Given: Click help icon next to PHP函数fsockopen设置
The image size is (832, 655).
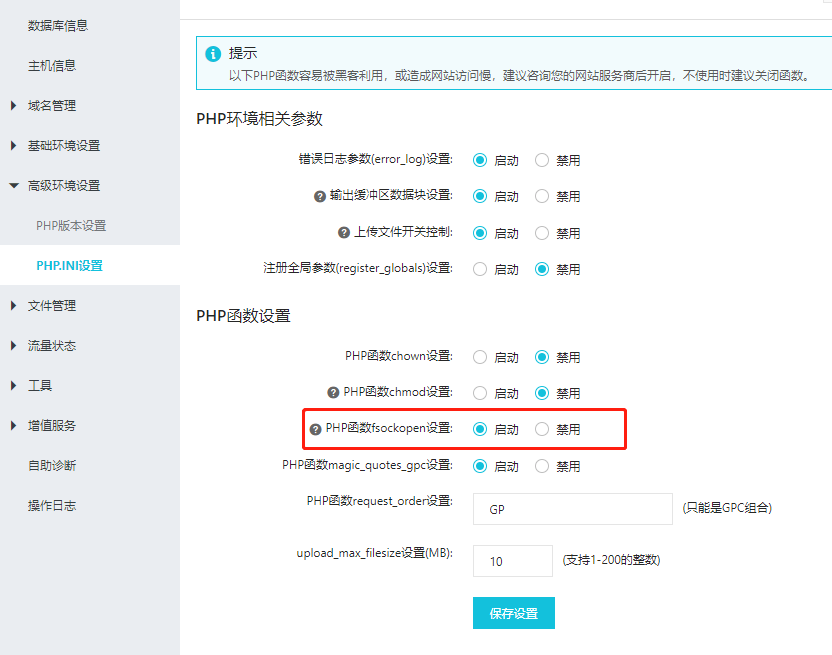Looking at the screenshot, I should [315, 429].
